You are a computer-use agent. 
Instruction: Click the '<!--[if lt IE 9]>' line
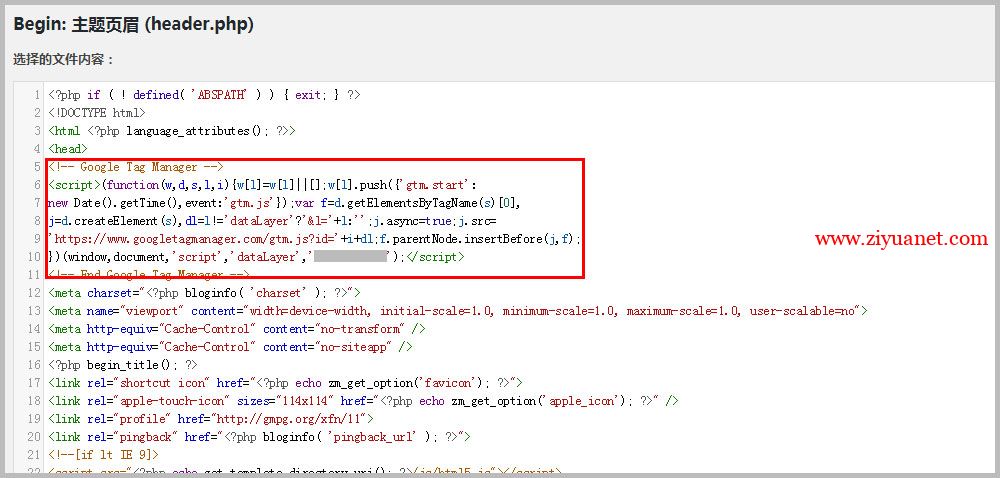[103, 455]
